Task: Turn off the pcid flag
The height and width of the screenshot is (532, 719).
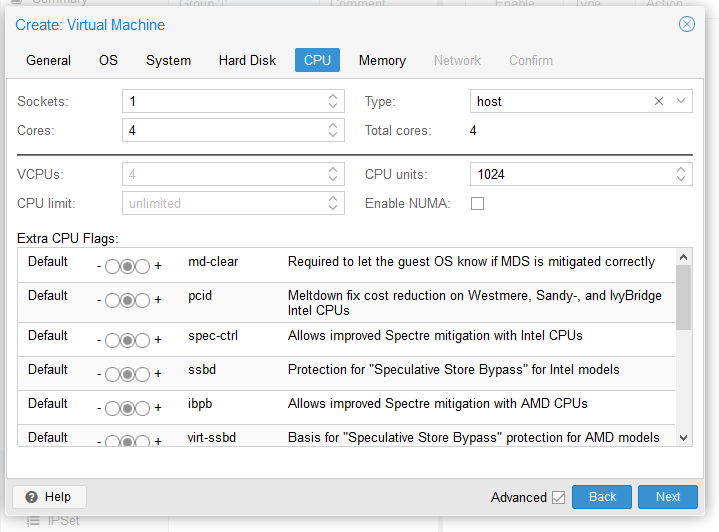Action: 112,300
